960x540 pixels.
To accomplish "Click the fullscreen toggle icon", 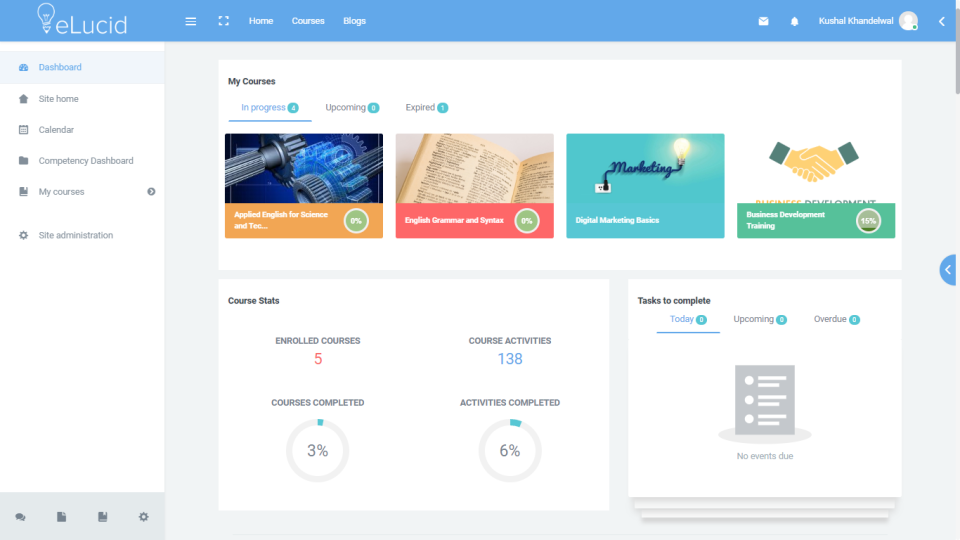I will click(223, 21).
